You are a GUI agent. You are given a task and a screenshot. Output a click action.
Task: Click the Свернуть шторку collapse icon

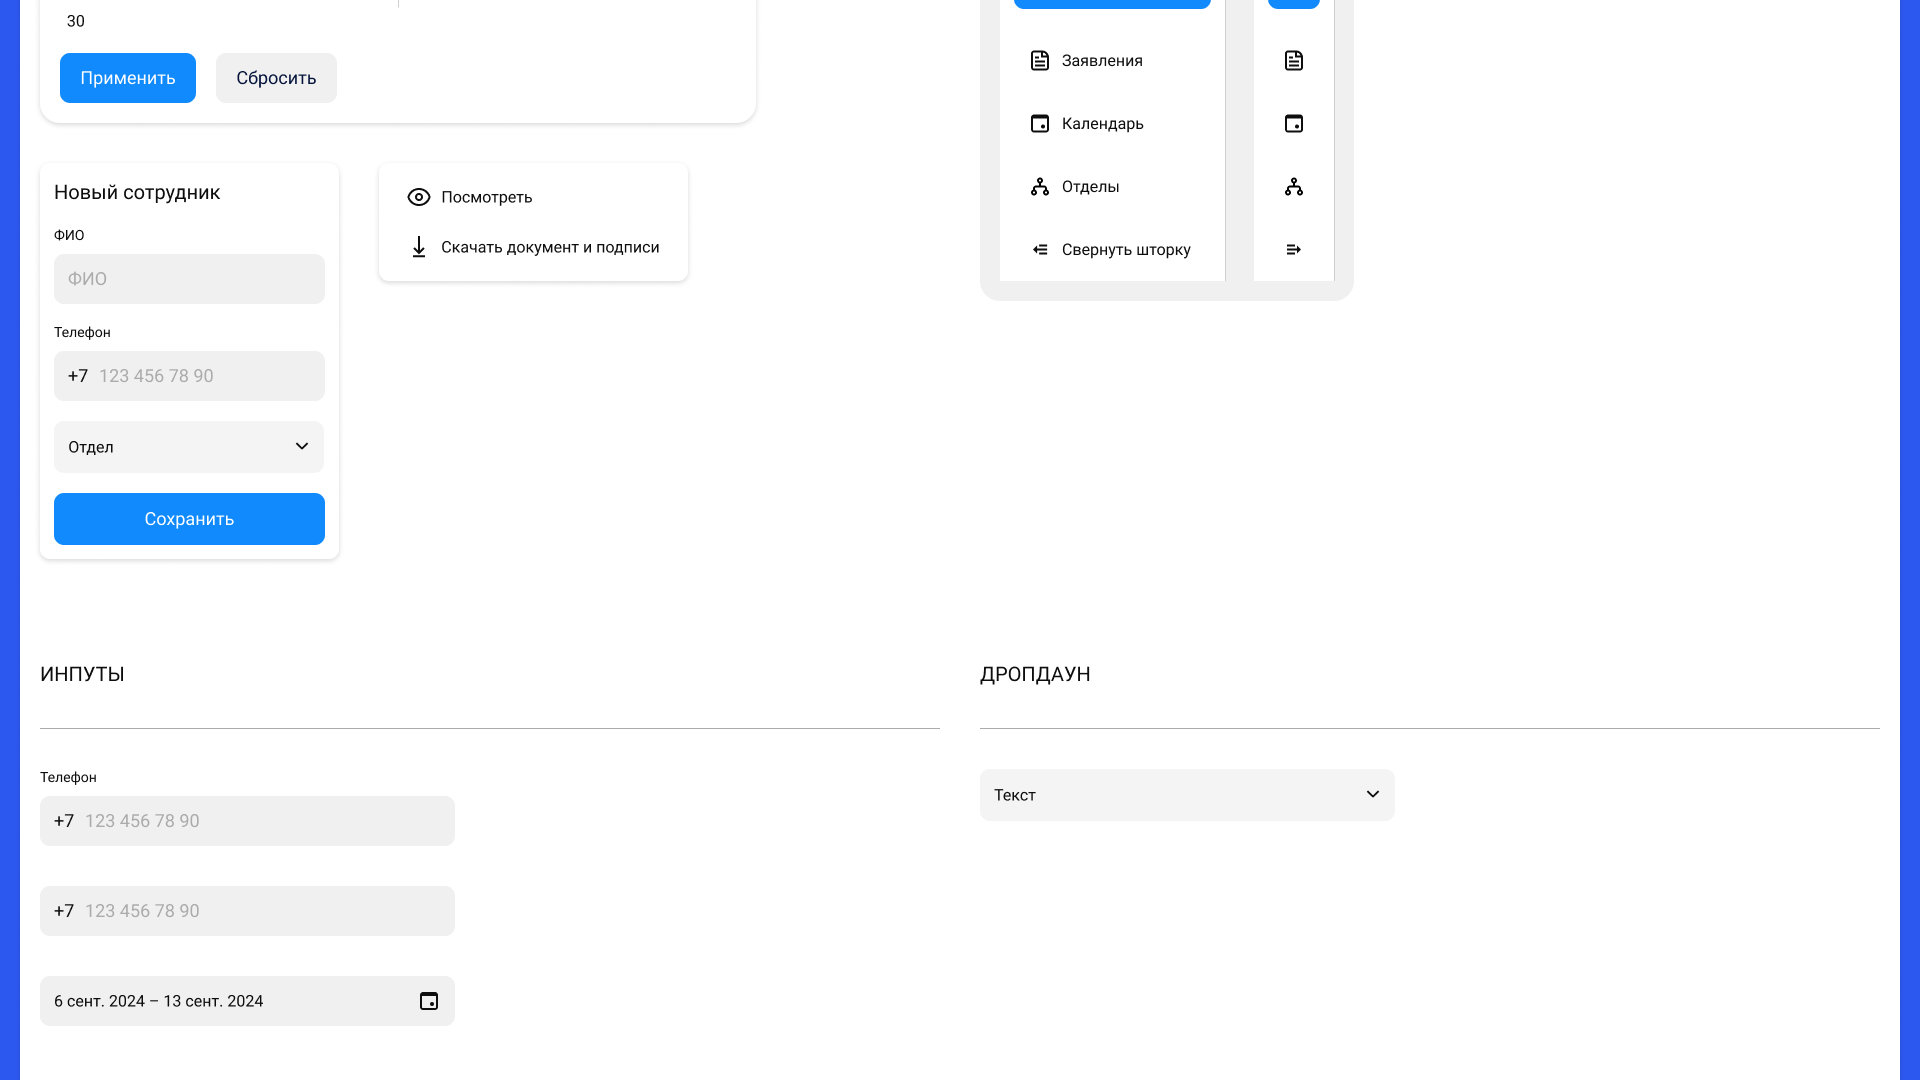1040,249
